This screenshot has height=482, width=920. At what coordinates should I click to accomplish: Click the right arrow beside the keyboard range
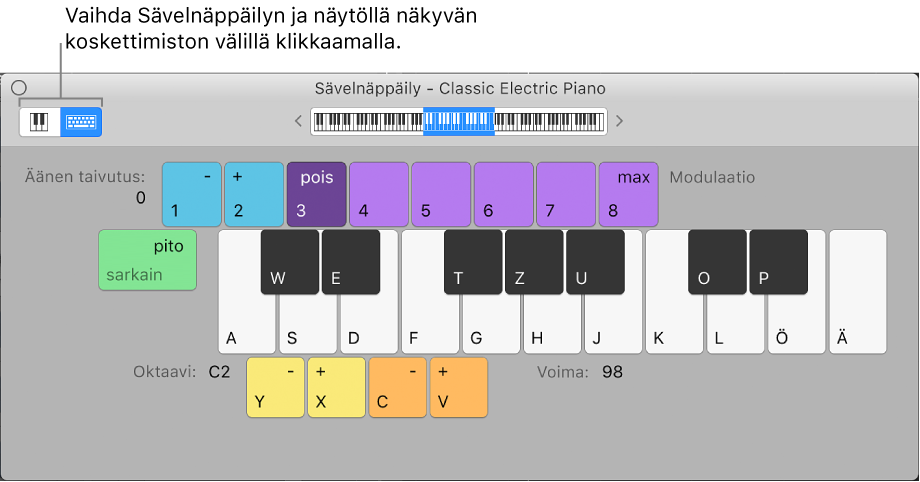click(x=620, y=122)
